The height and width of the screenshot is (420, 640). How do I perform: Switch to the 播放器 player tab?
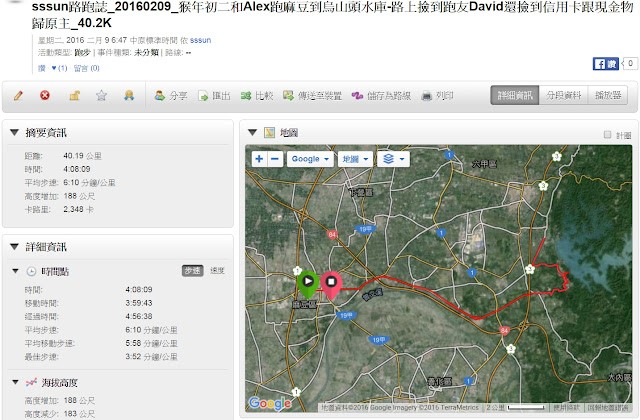pos(608,96)
